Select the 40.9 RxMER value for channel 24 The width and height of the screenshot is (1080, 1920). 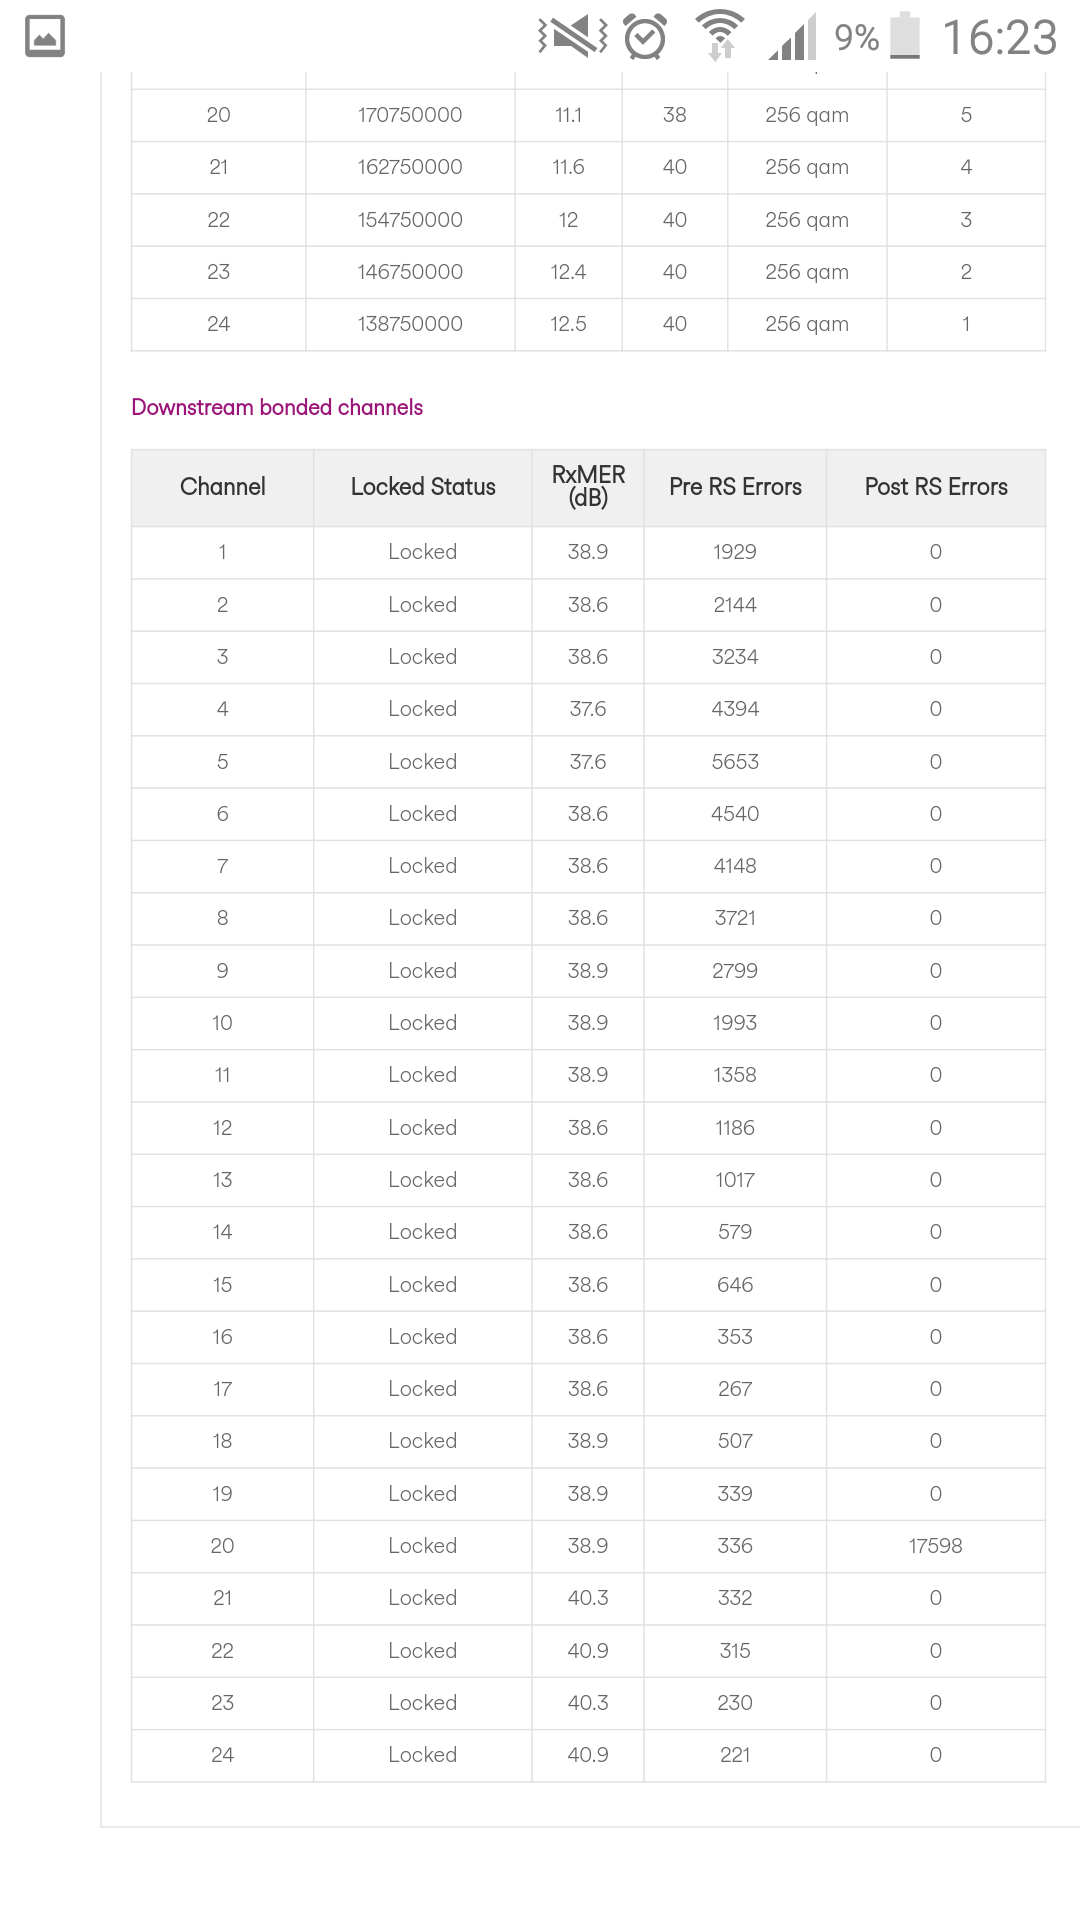click(x=588, y=1755)
